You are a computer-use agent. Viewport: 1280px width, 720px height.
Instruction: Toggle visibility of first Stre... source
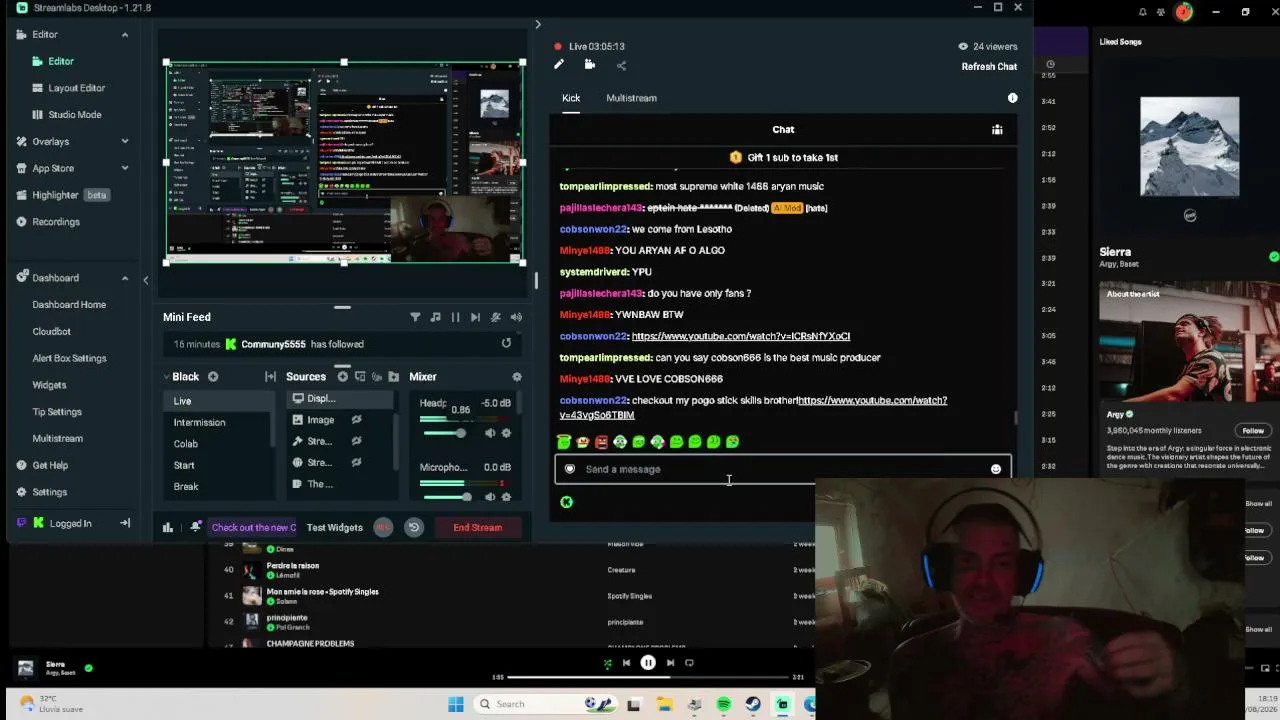[356, 441]
